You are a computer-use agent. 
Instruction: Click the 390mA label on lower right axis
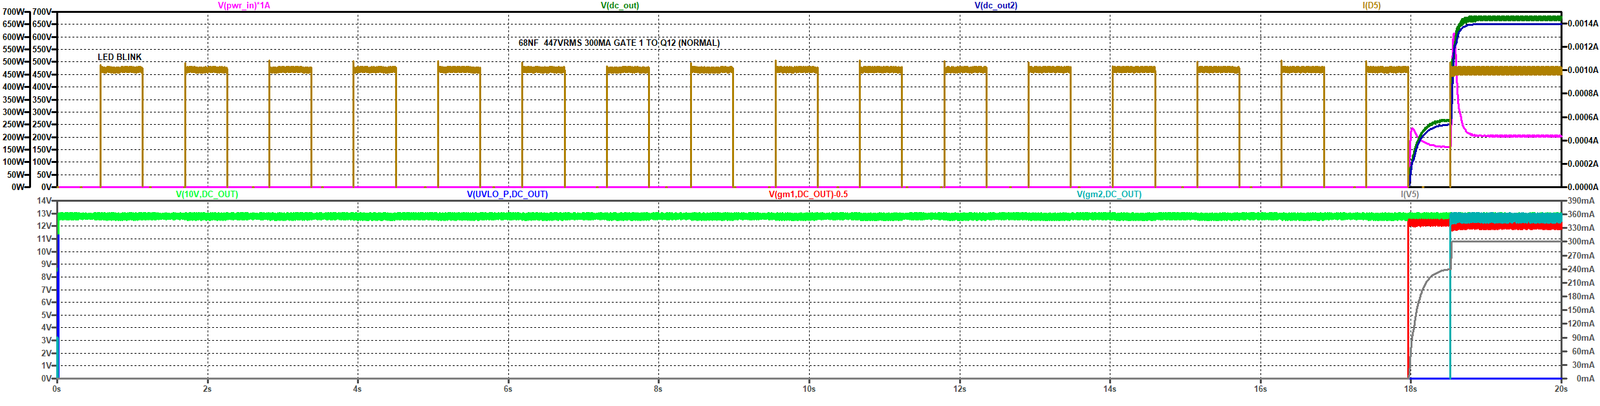[1580, 201]
